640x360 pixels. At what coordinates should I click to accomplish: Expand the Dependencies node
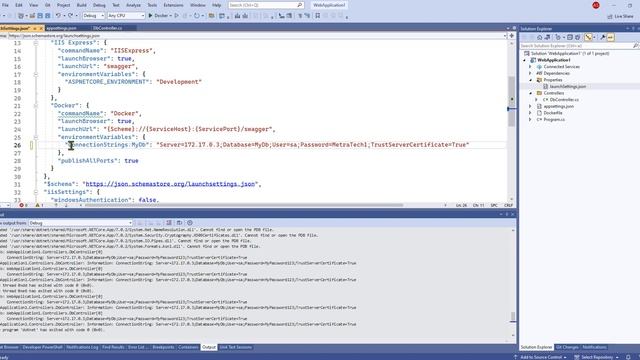coord(531,73)
